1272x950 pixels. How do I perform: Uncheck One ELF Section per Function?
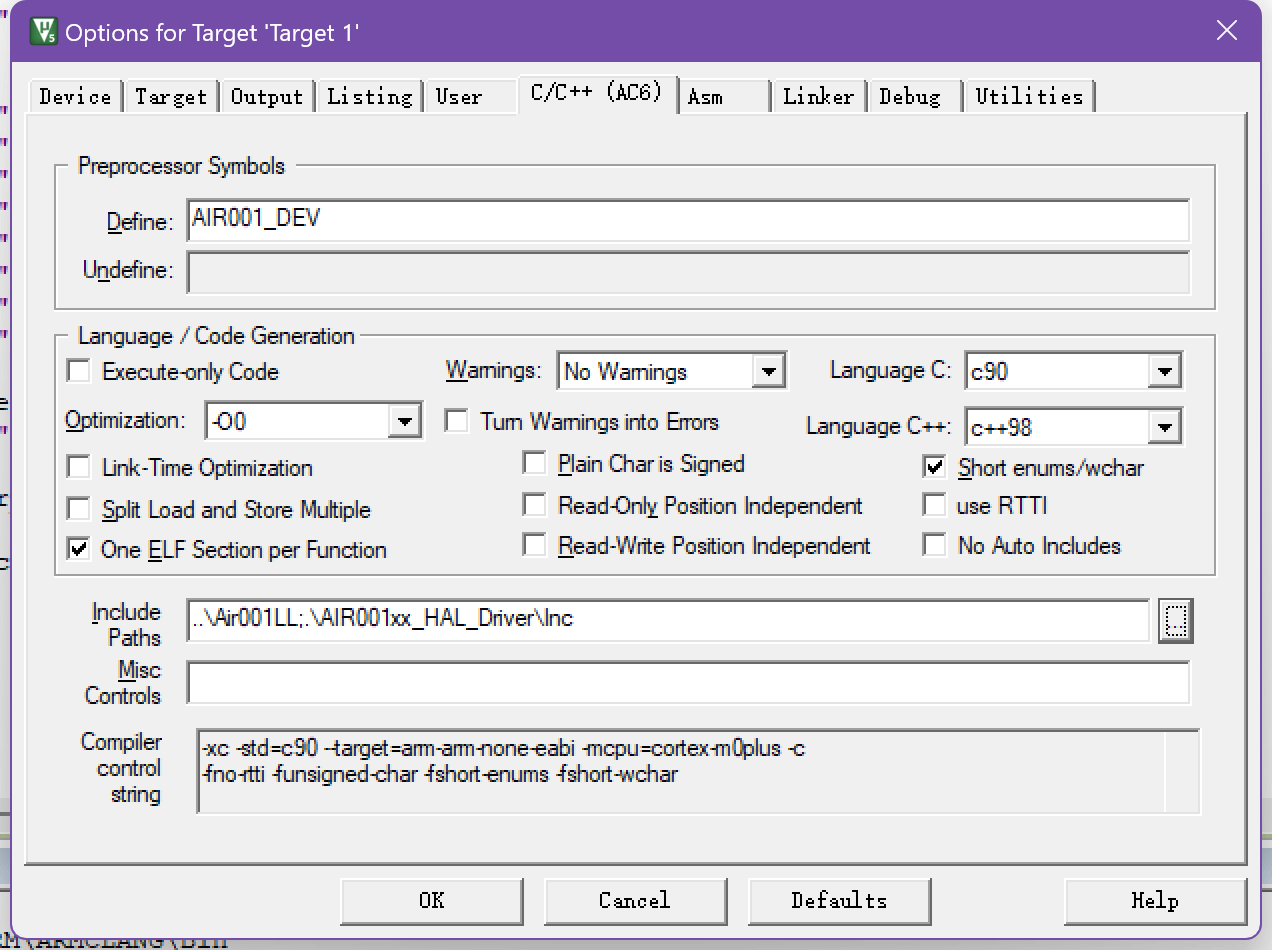pyautogui.click(x=79, y=550)
